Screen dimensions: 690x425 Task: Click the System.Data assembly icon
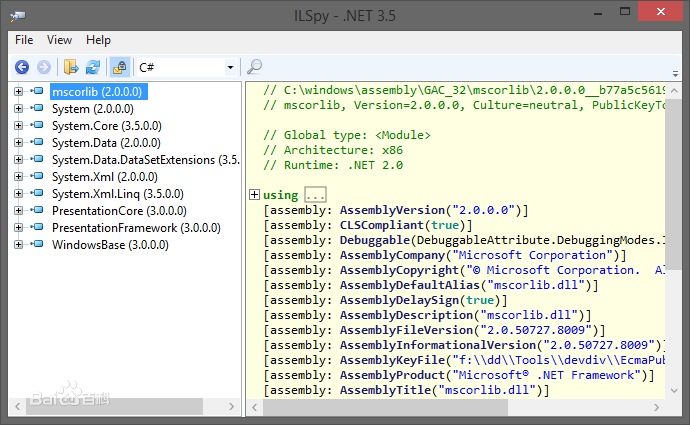(37, 142)
